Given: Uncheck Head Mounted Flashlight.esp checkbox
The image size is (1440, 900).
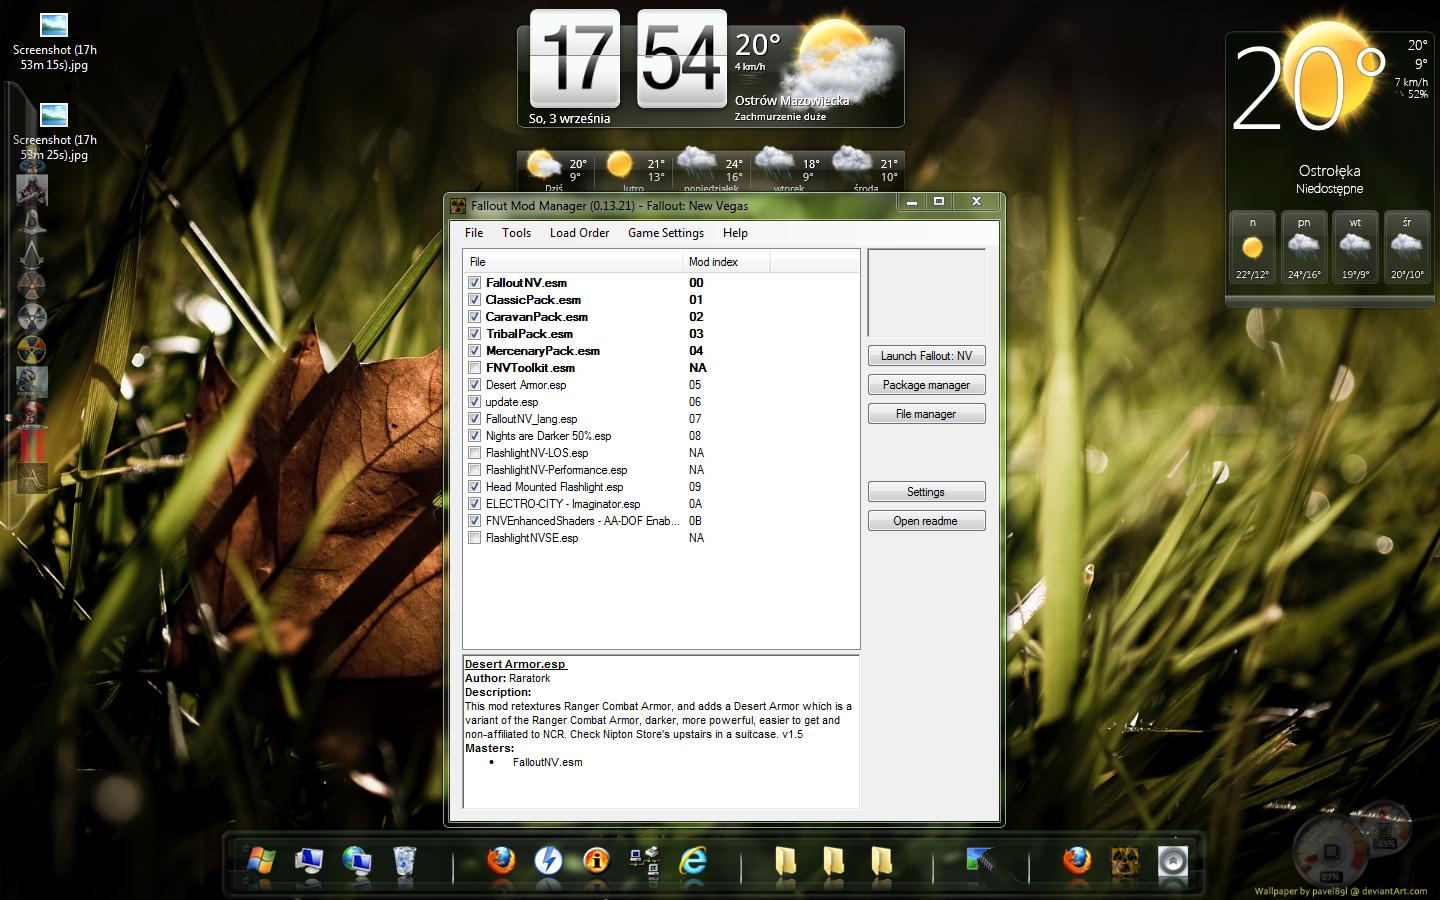Looking at the screenshot, I should coord(475,487).
